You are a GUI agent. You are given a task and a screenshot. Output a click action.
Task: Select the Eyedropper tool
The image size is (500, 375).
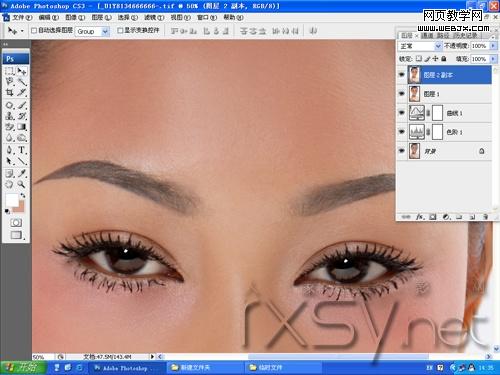click(x=22, y=173)
